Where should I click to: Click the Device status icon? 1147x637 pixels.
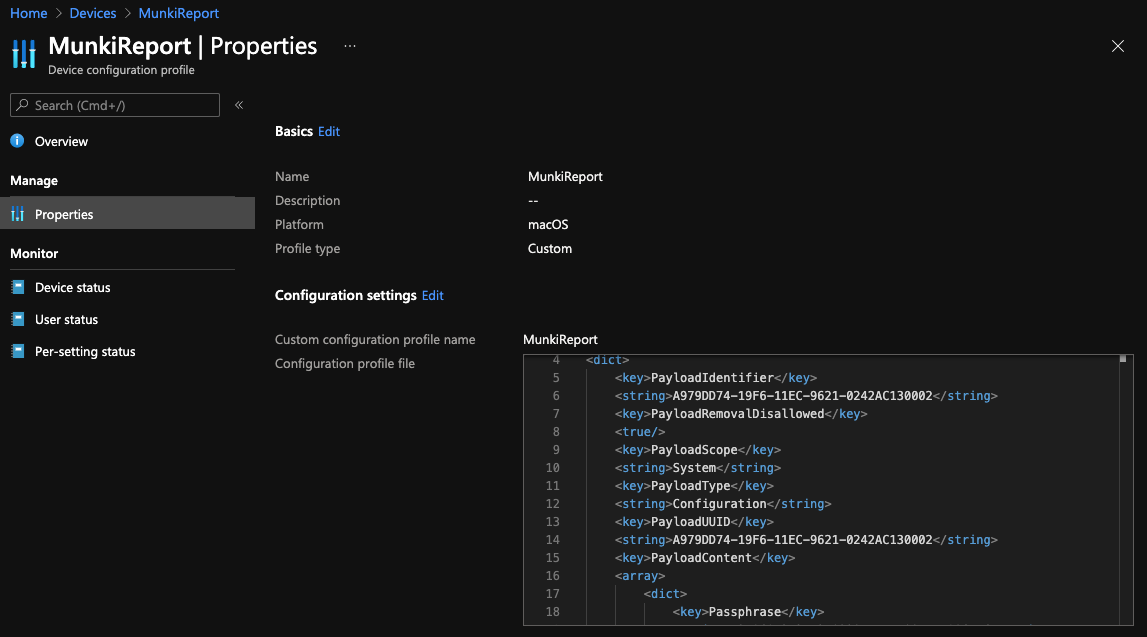[x=18, y=287]
